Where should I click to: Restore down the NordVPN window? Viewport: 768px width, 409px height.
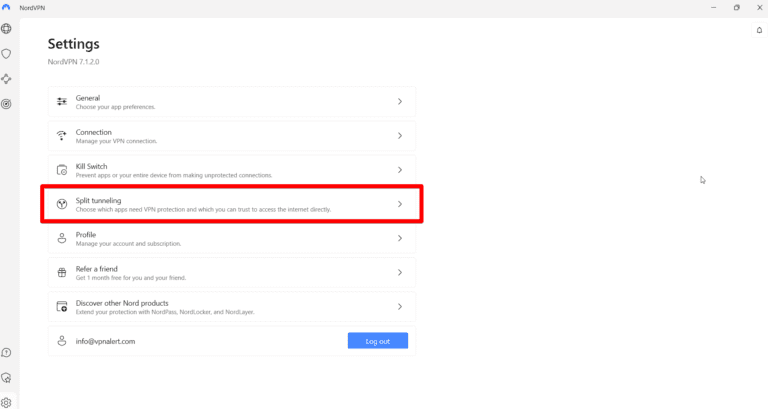(x=737, y=7)
